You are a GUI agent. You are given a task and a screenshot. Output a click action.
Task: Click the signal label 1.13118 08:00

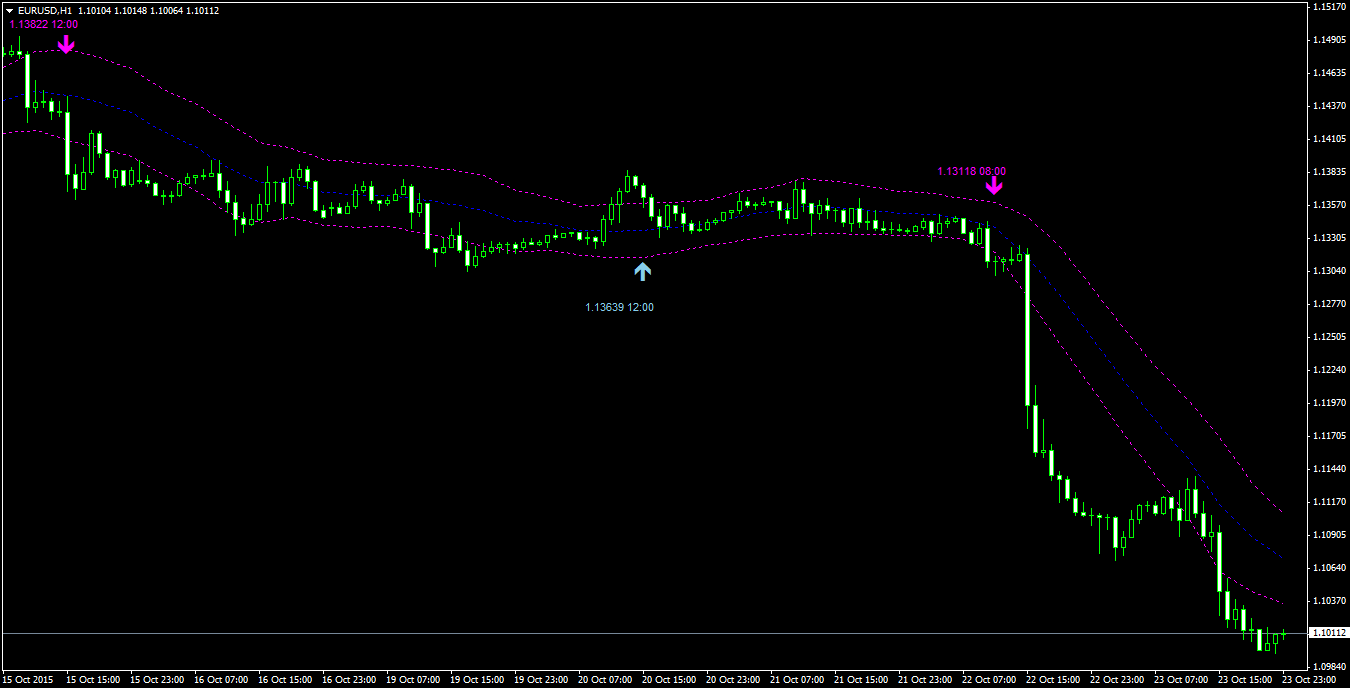click(x=972, y=171)
